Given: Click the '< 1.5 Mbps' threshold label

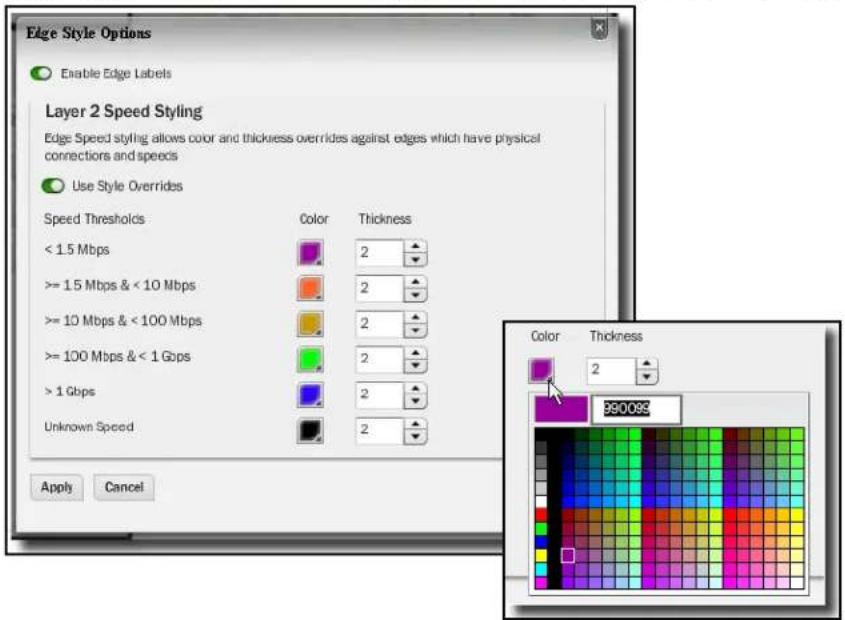Looking at the screenshot, I should (77, 250).
